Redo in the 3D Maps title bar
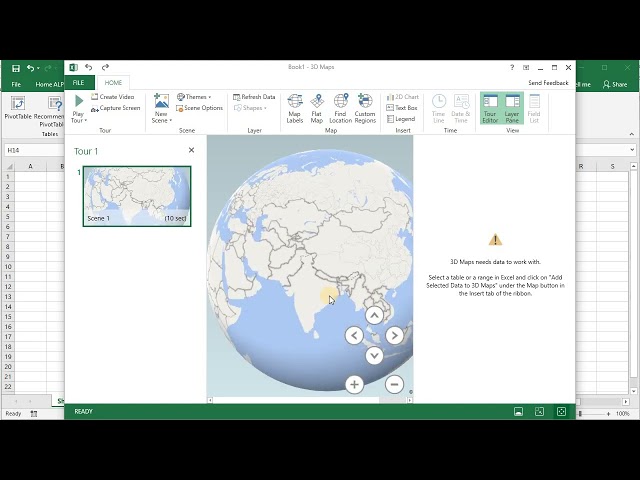 pos(105,67)
